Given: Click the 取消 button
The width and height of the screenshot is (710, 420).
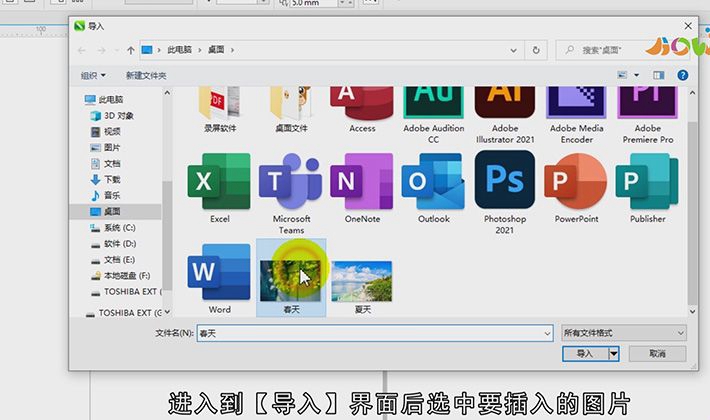Looking at the screenshot, I should point(657,353).
